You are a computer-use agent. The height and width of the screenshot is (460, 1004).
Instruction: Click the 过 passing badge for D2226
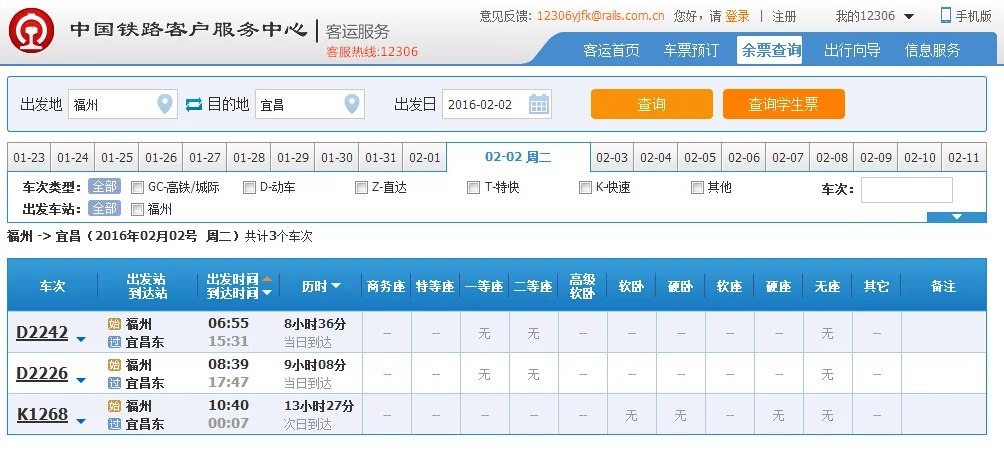[x=115, y=383]
